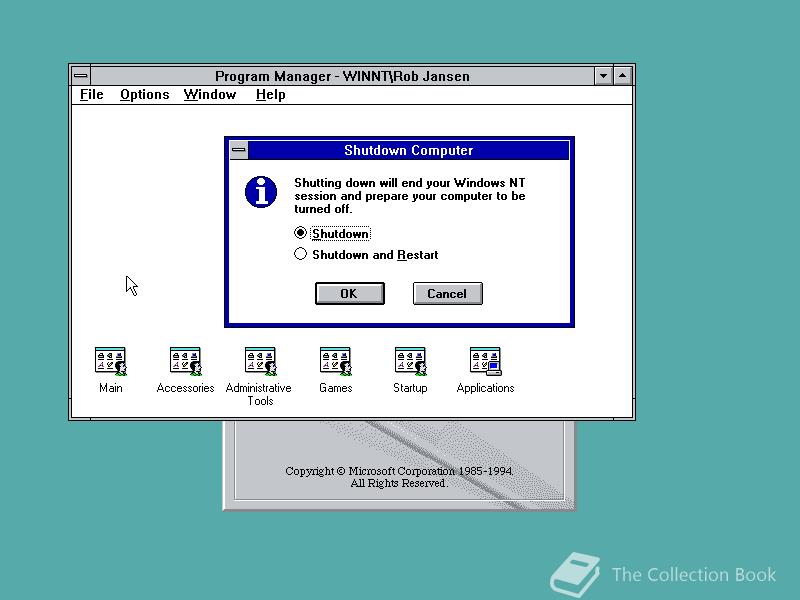This screenshot has width=800, height=600.
Task: Click the Shutdown Computer title bar
Action: point(408,150)
